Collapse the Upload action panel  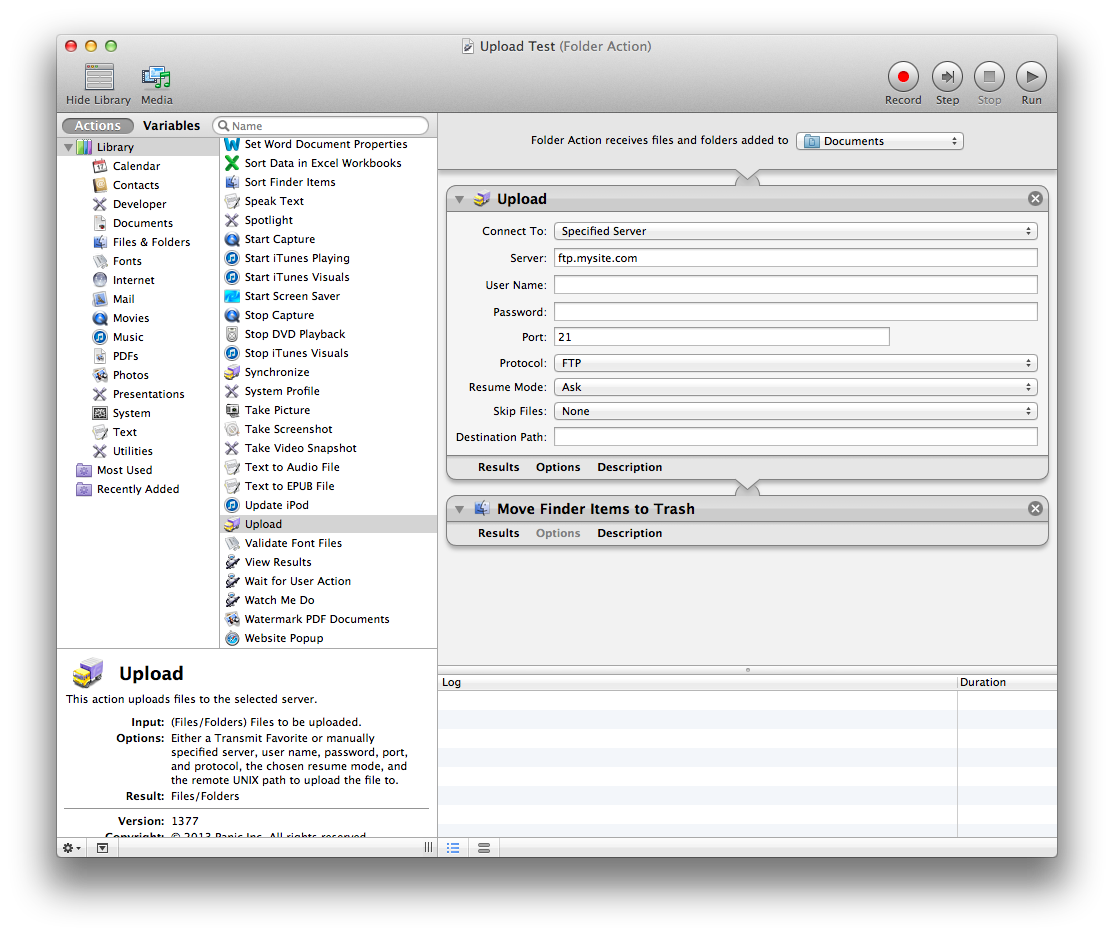[x=460, y=200]
